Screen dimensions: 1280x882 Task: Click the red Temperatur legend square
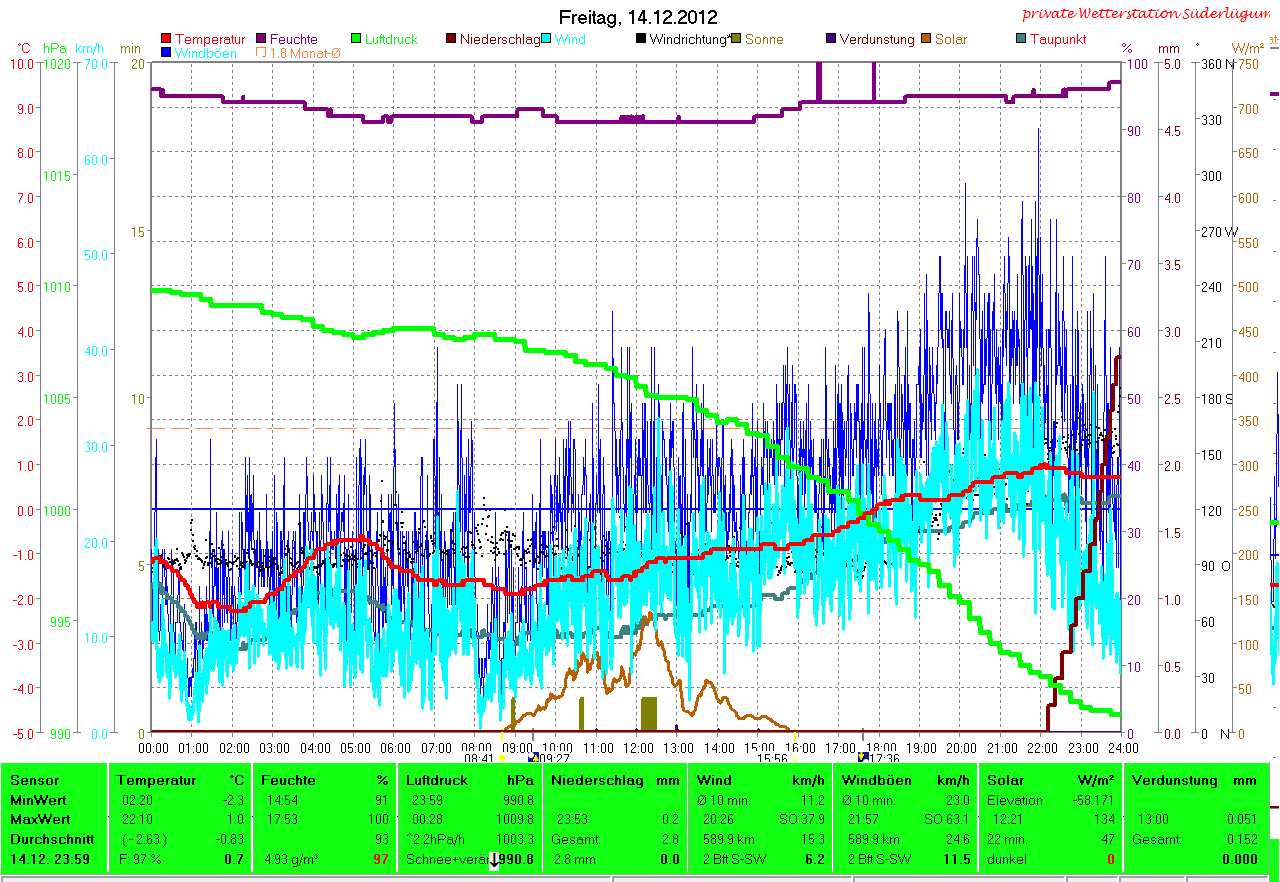click(166, 39)
